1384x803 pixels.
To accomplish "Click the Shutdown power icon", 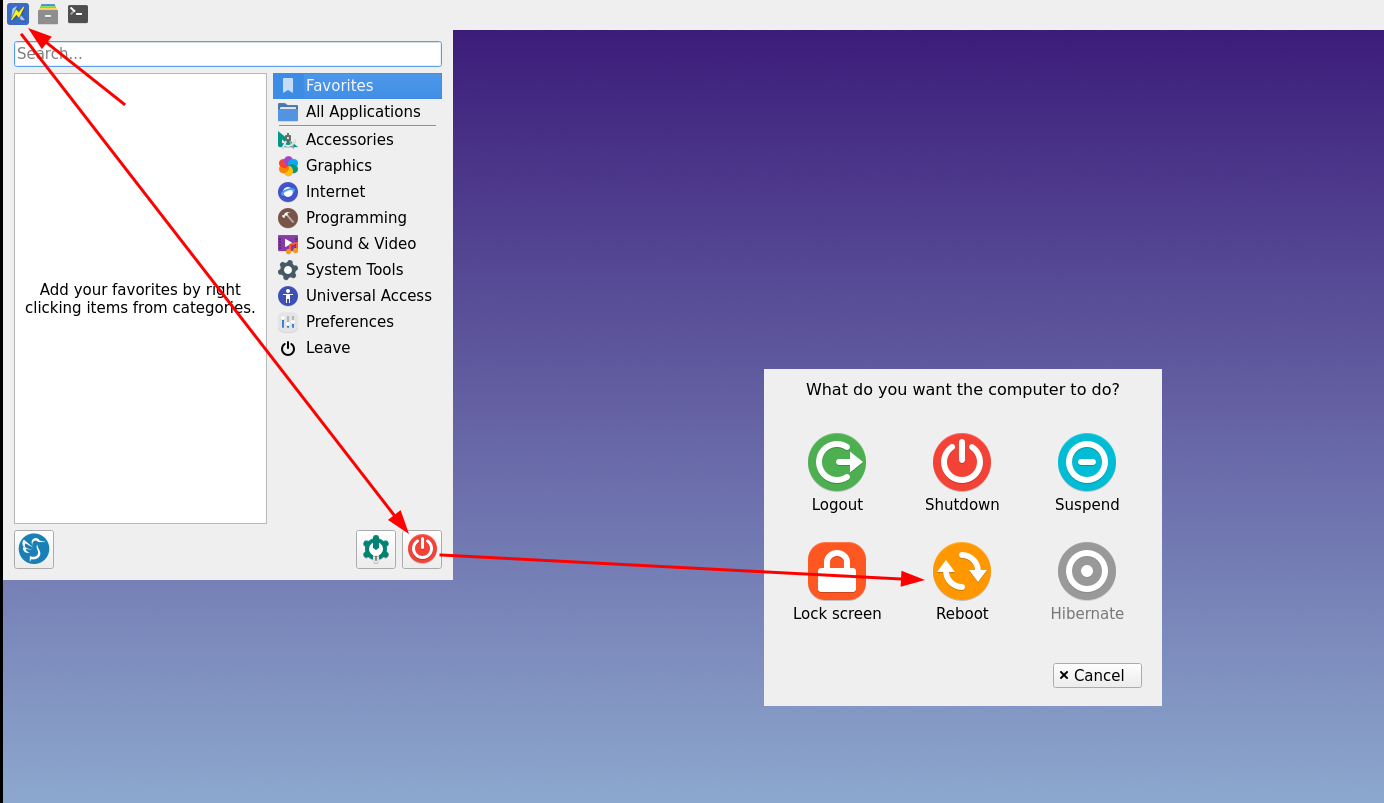I will click(x=961, y=462).
